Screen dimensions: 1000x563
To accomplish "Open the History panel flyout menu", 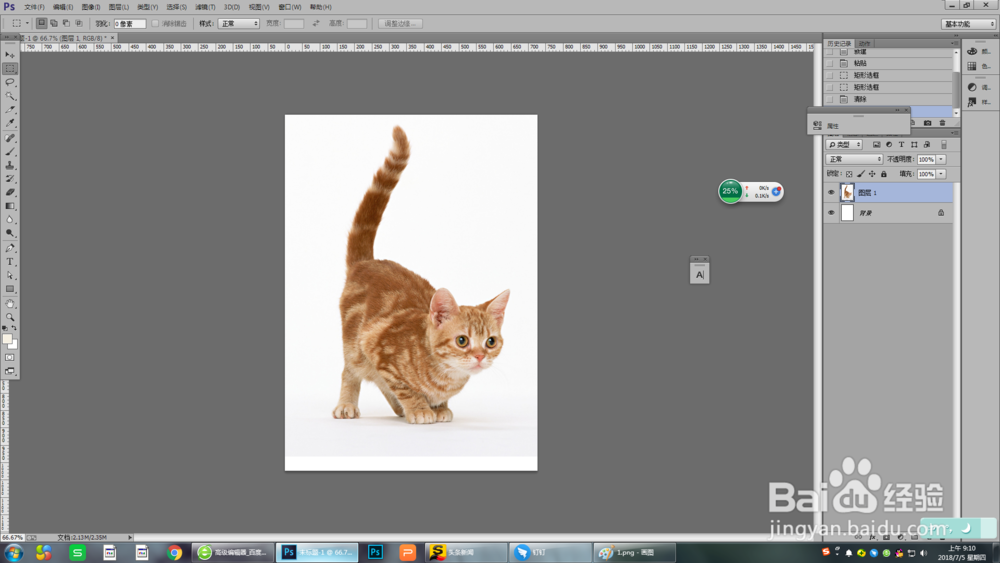I will 954,43.
